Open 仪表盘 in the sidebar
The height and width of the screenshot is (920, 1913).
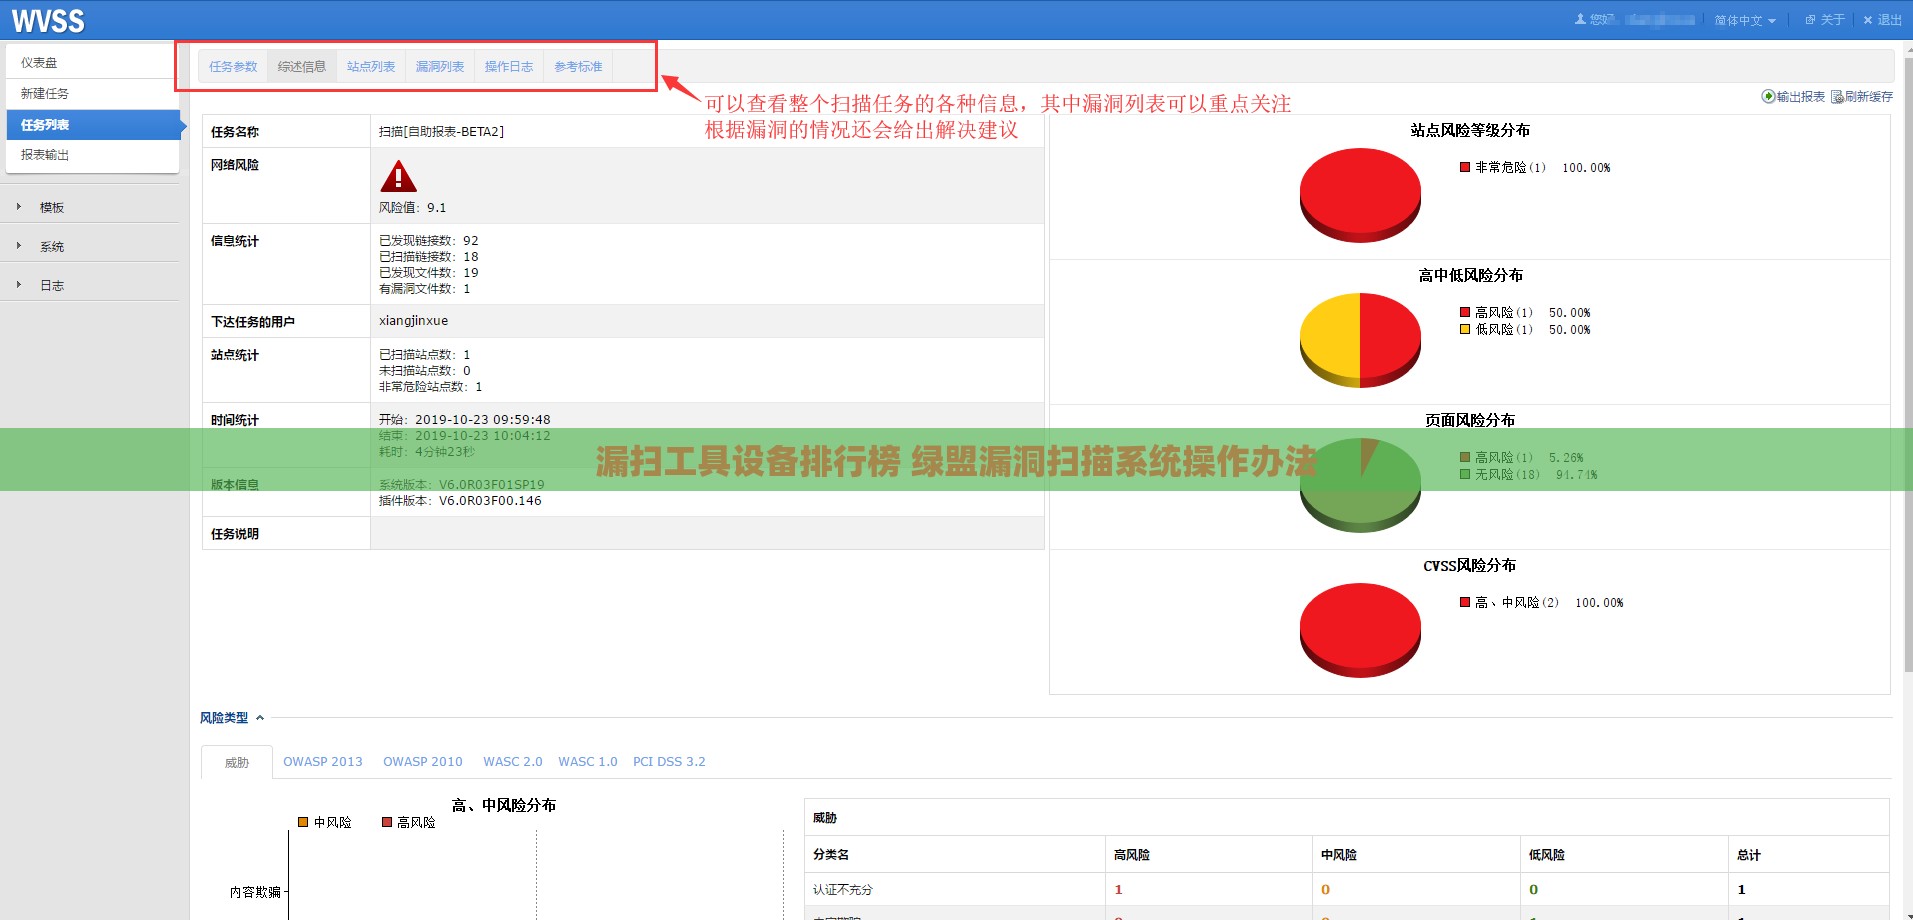pyautogui.click(x=92, y=62)
